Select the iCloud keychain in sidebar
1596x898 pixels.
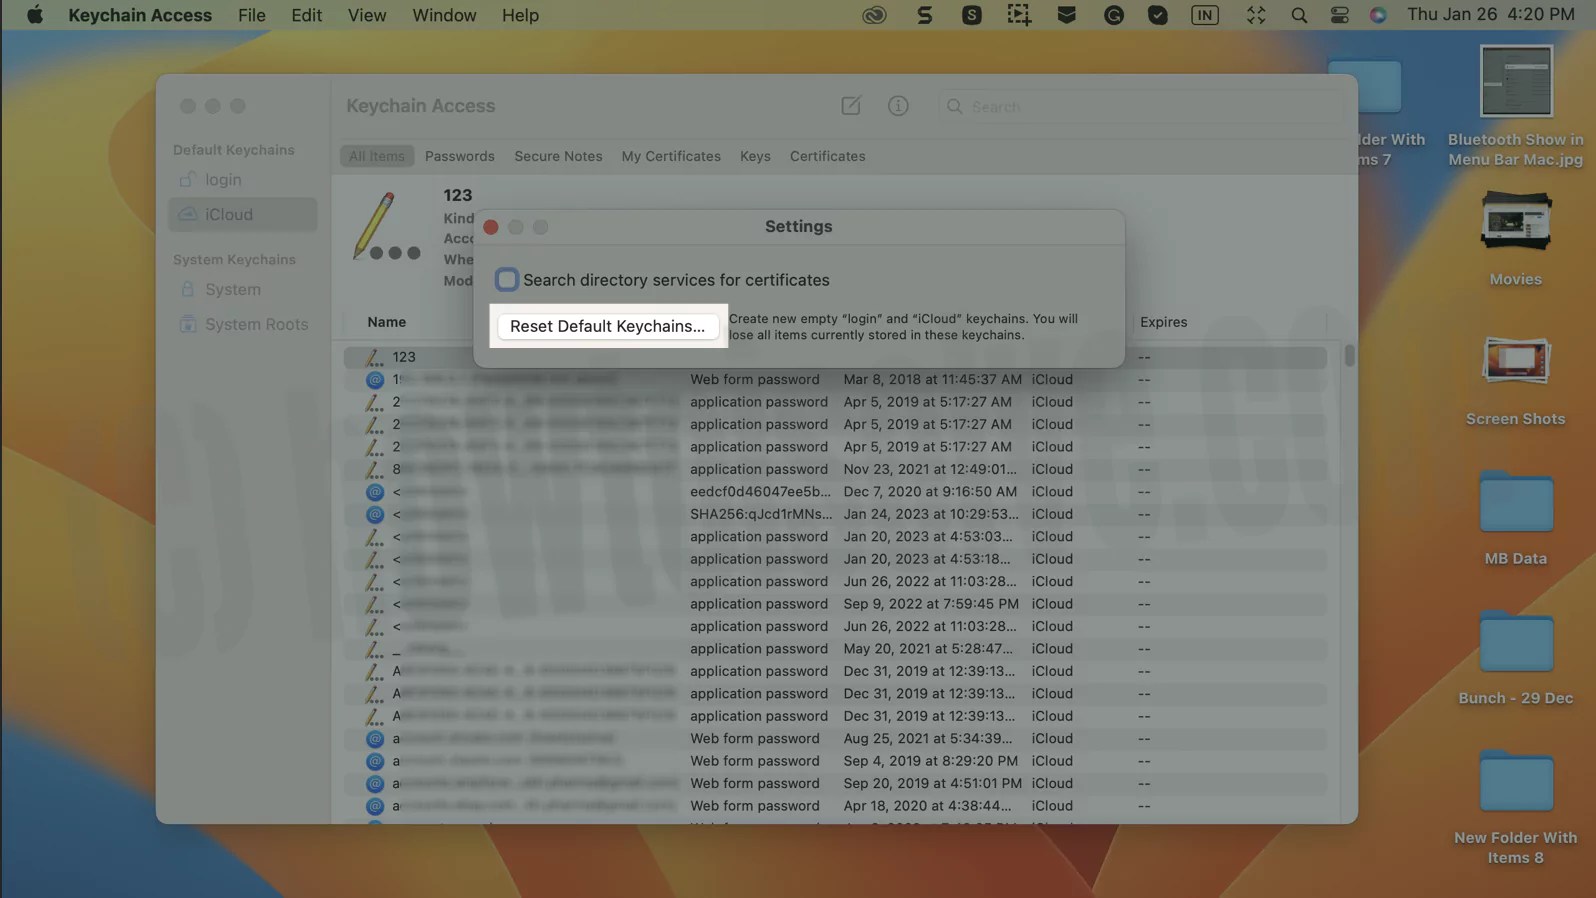pos(243,215)
